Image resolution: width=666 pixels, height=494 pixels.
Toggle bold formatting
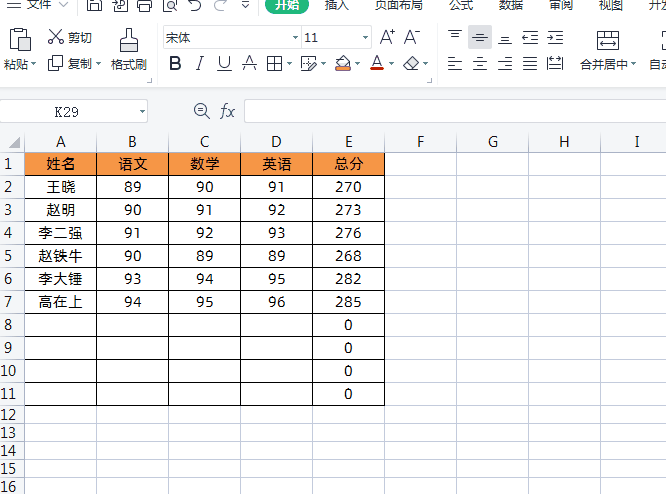click(175, 64)
